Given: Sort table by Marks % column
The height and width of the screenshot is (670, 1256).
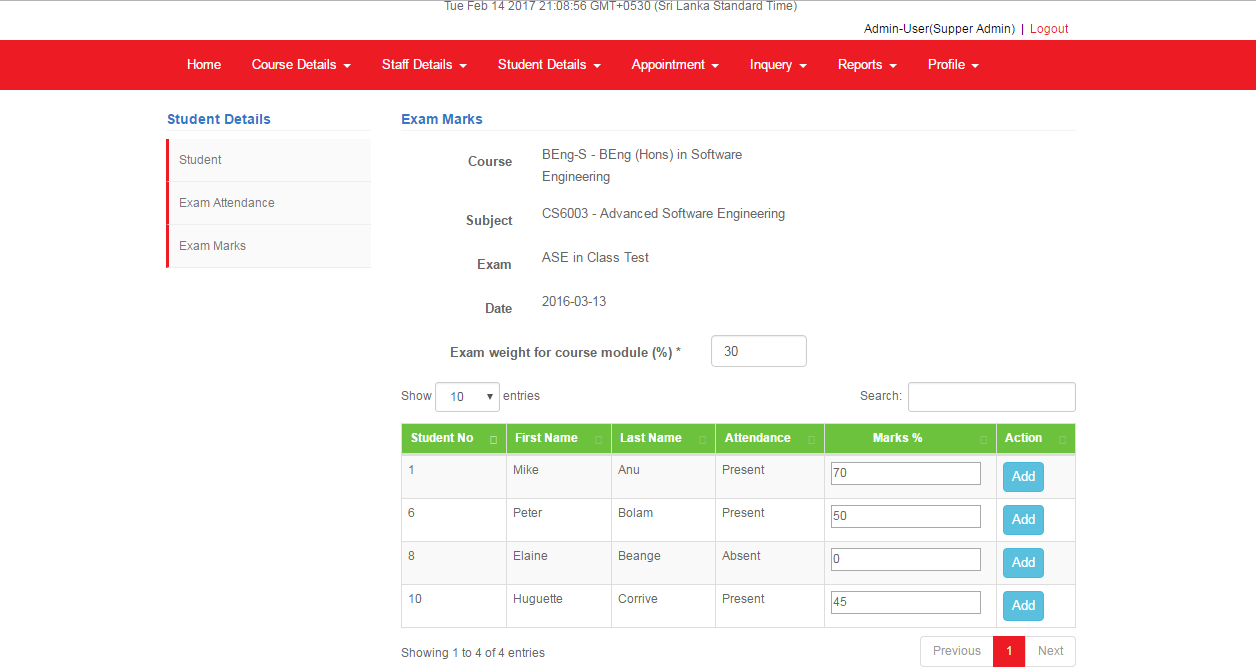Looking at the screenshot, I should [909, 438].
